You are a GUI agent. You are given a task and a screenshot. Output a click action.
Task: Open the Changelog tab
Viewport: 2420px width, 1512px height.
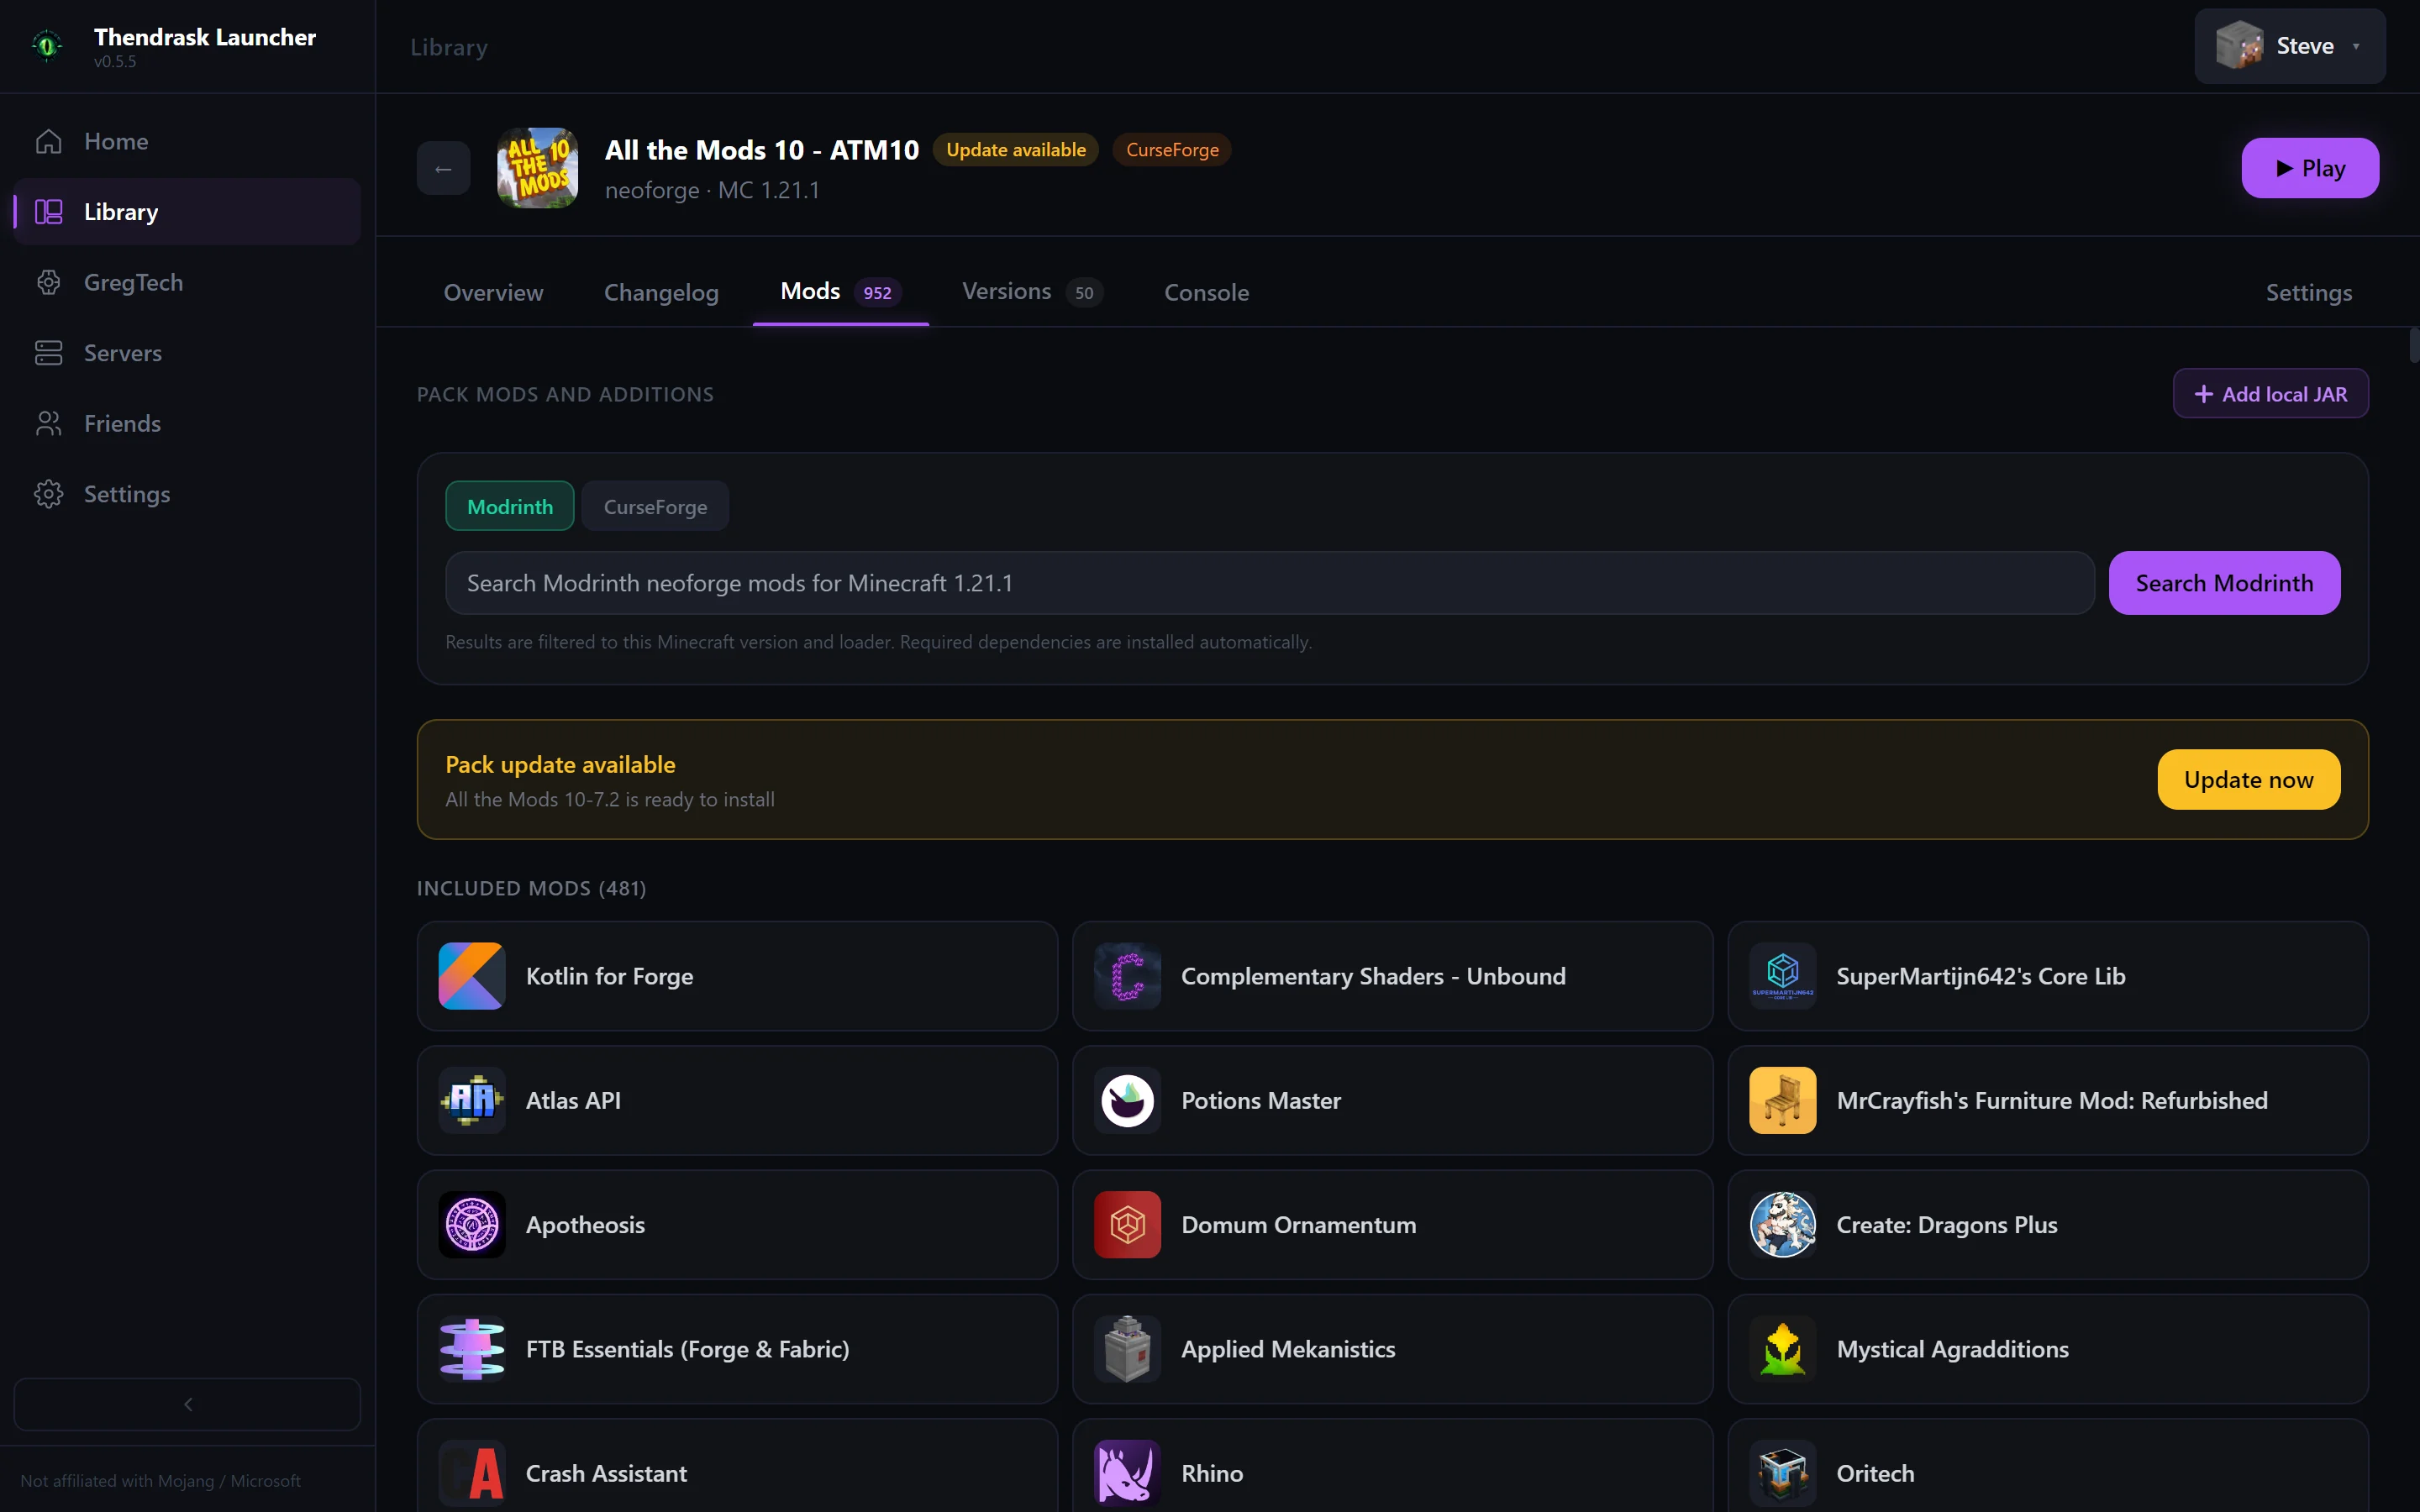(661, 292)
